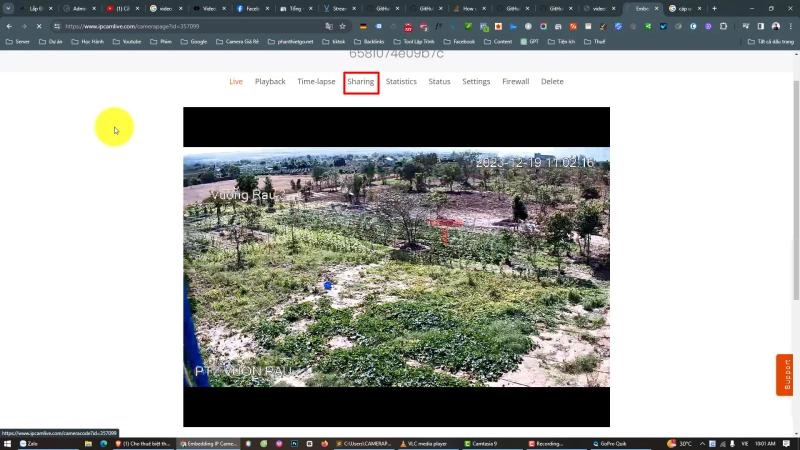Open the Sharing tab
The width and height of the screenshot is (800, 450).
361,82
